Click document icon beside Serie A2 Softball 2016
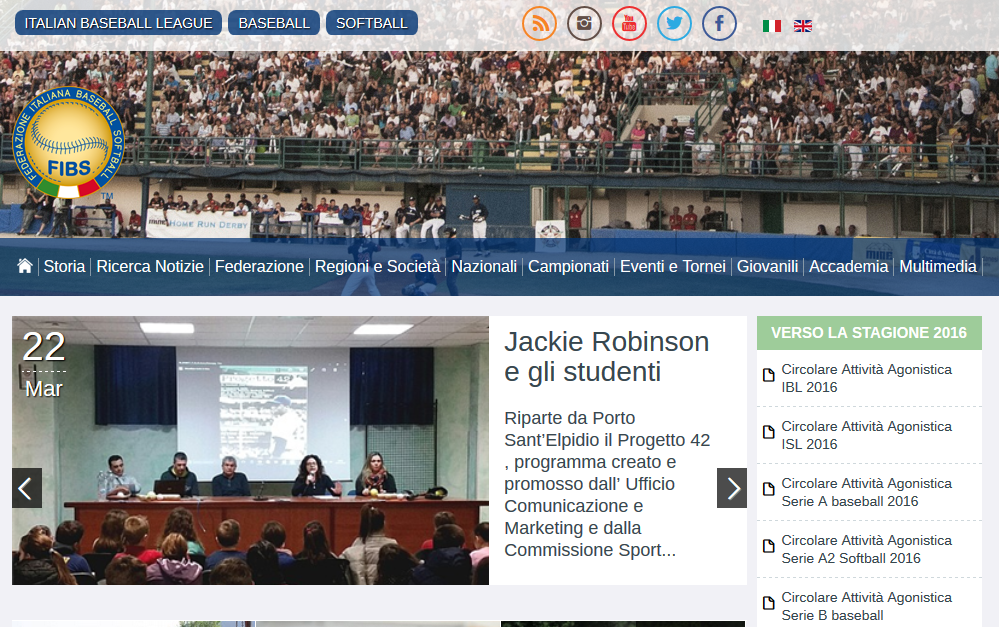This screenshot has height=627, width=999. tap(769, 546)
